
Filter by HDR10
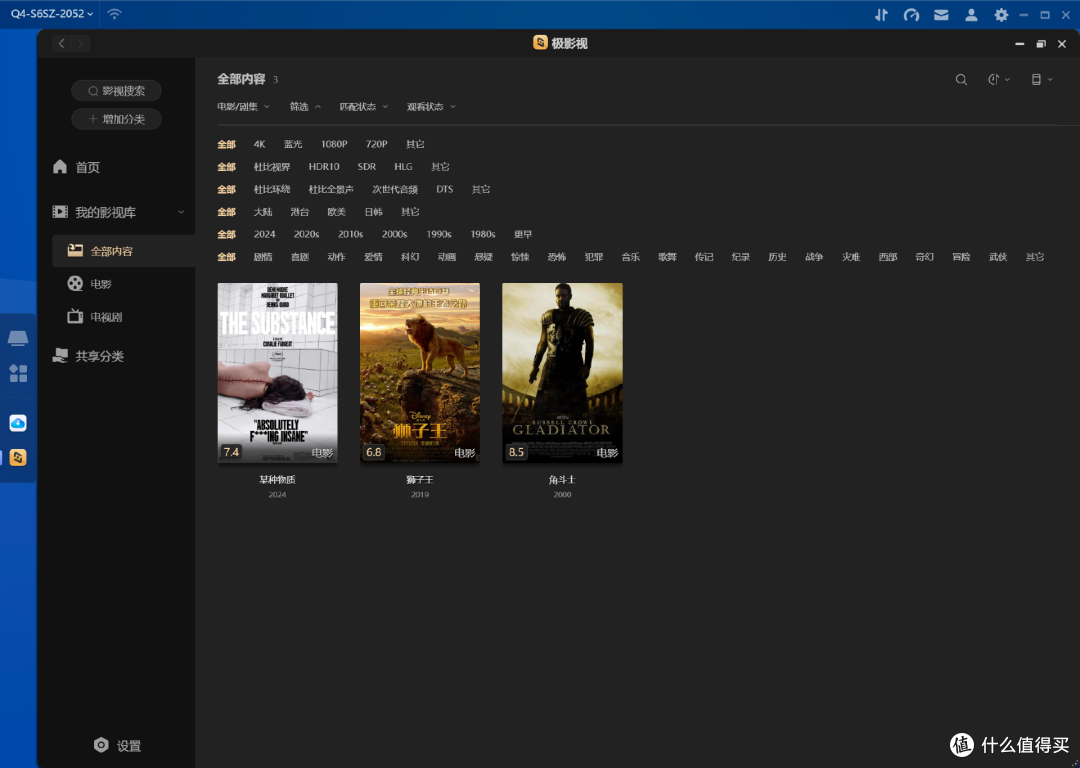[324, 167]
